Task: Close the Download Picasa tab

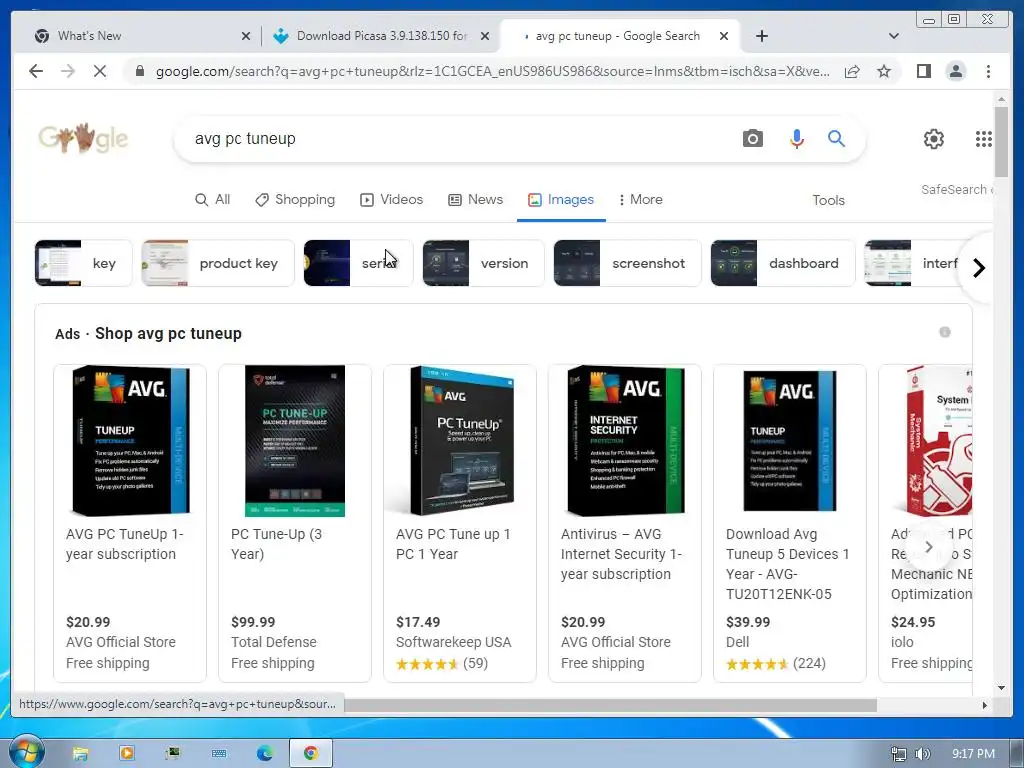Action: pyautogui.click(x=485, y=36)
